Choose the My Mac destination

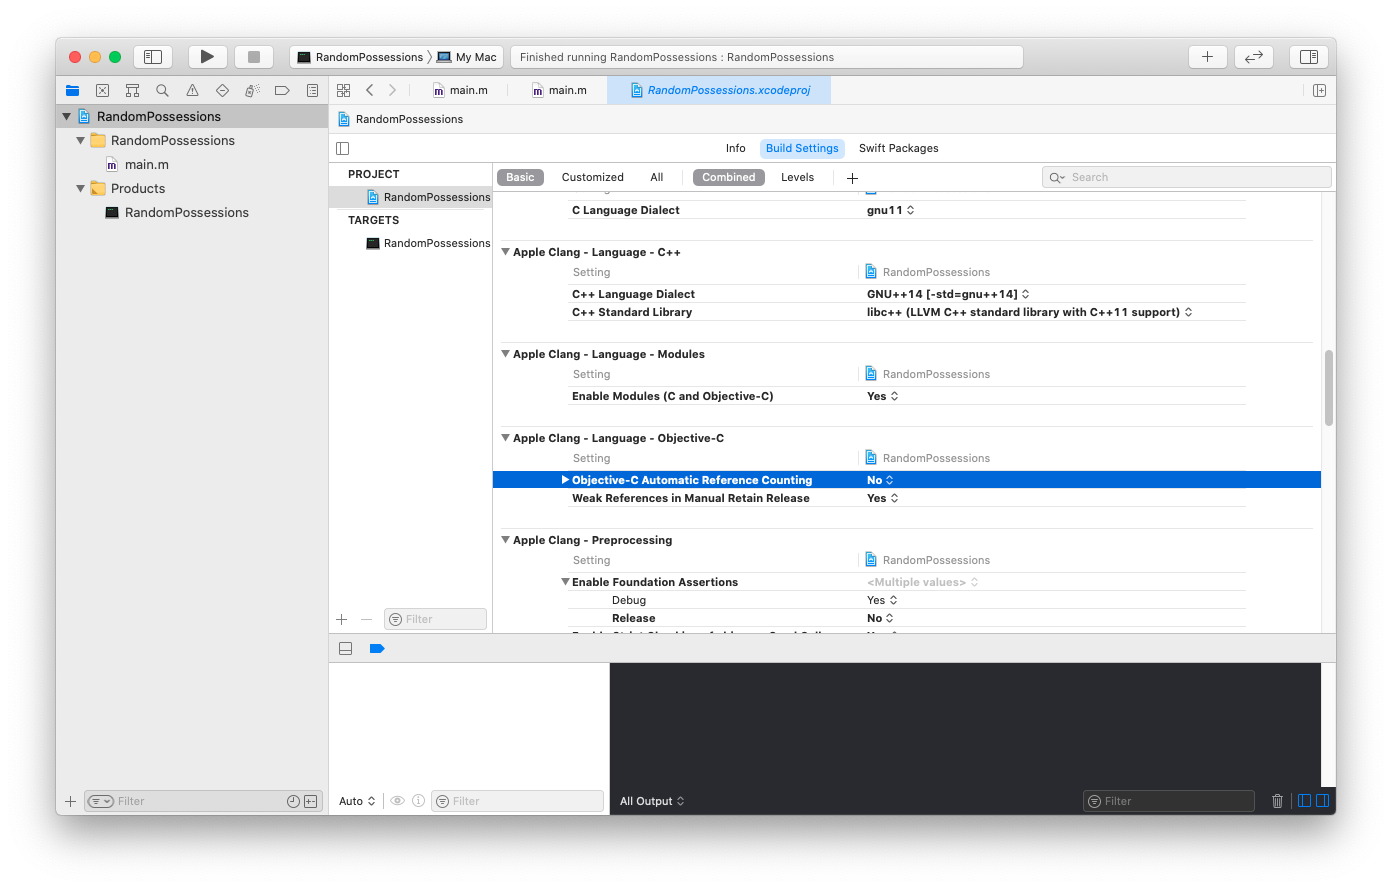(x=467, y=57)
